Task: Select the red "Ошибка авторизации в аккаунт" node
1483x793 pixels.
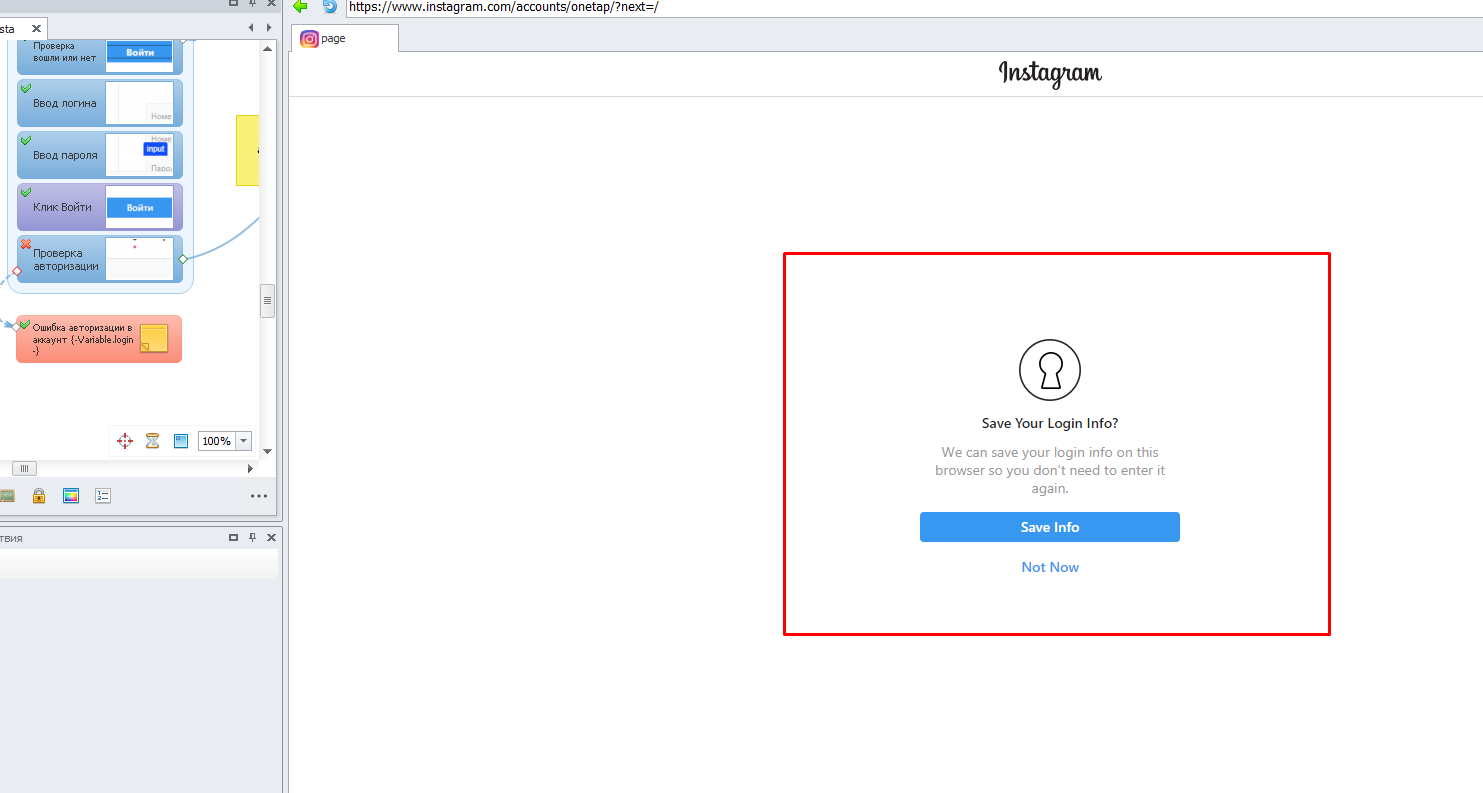Action: click(99, 339)
